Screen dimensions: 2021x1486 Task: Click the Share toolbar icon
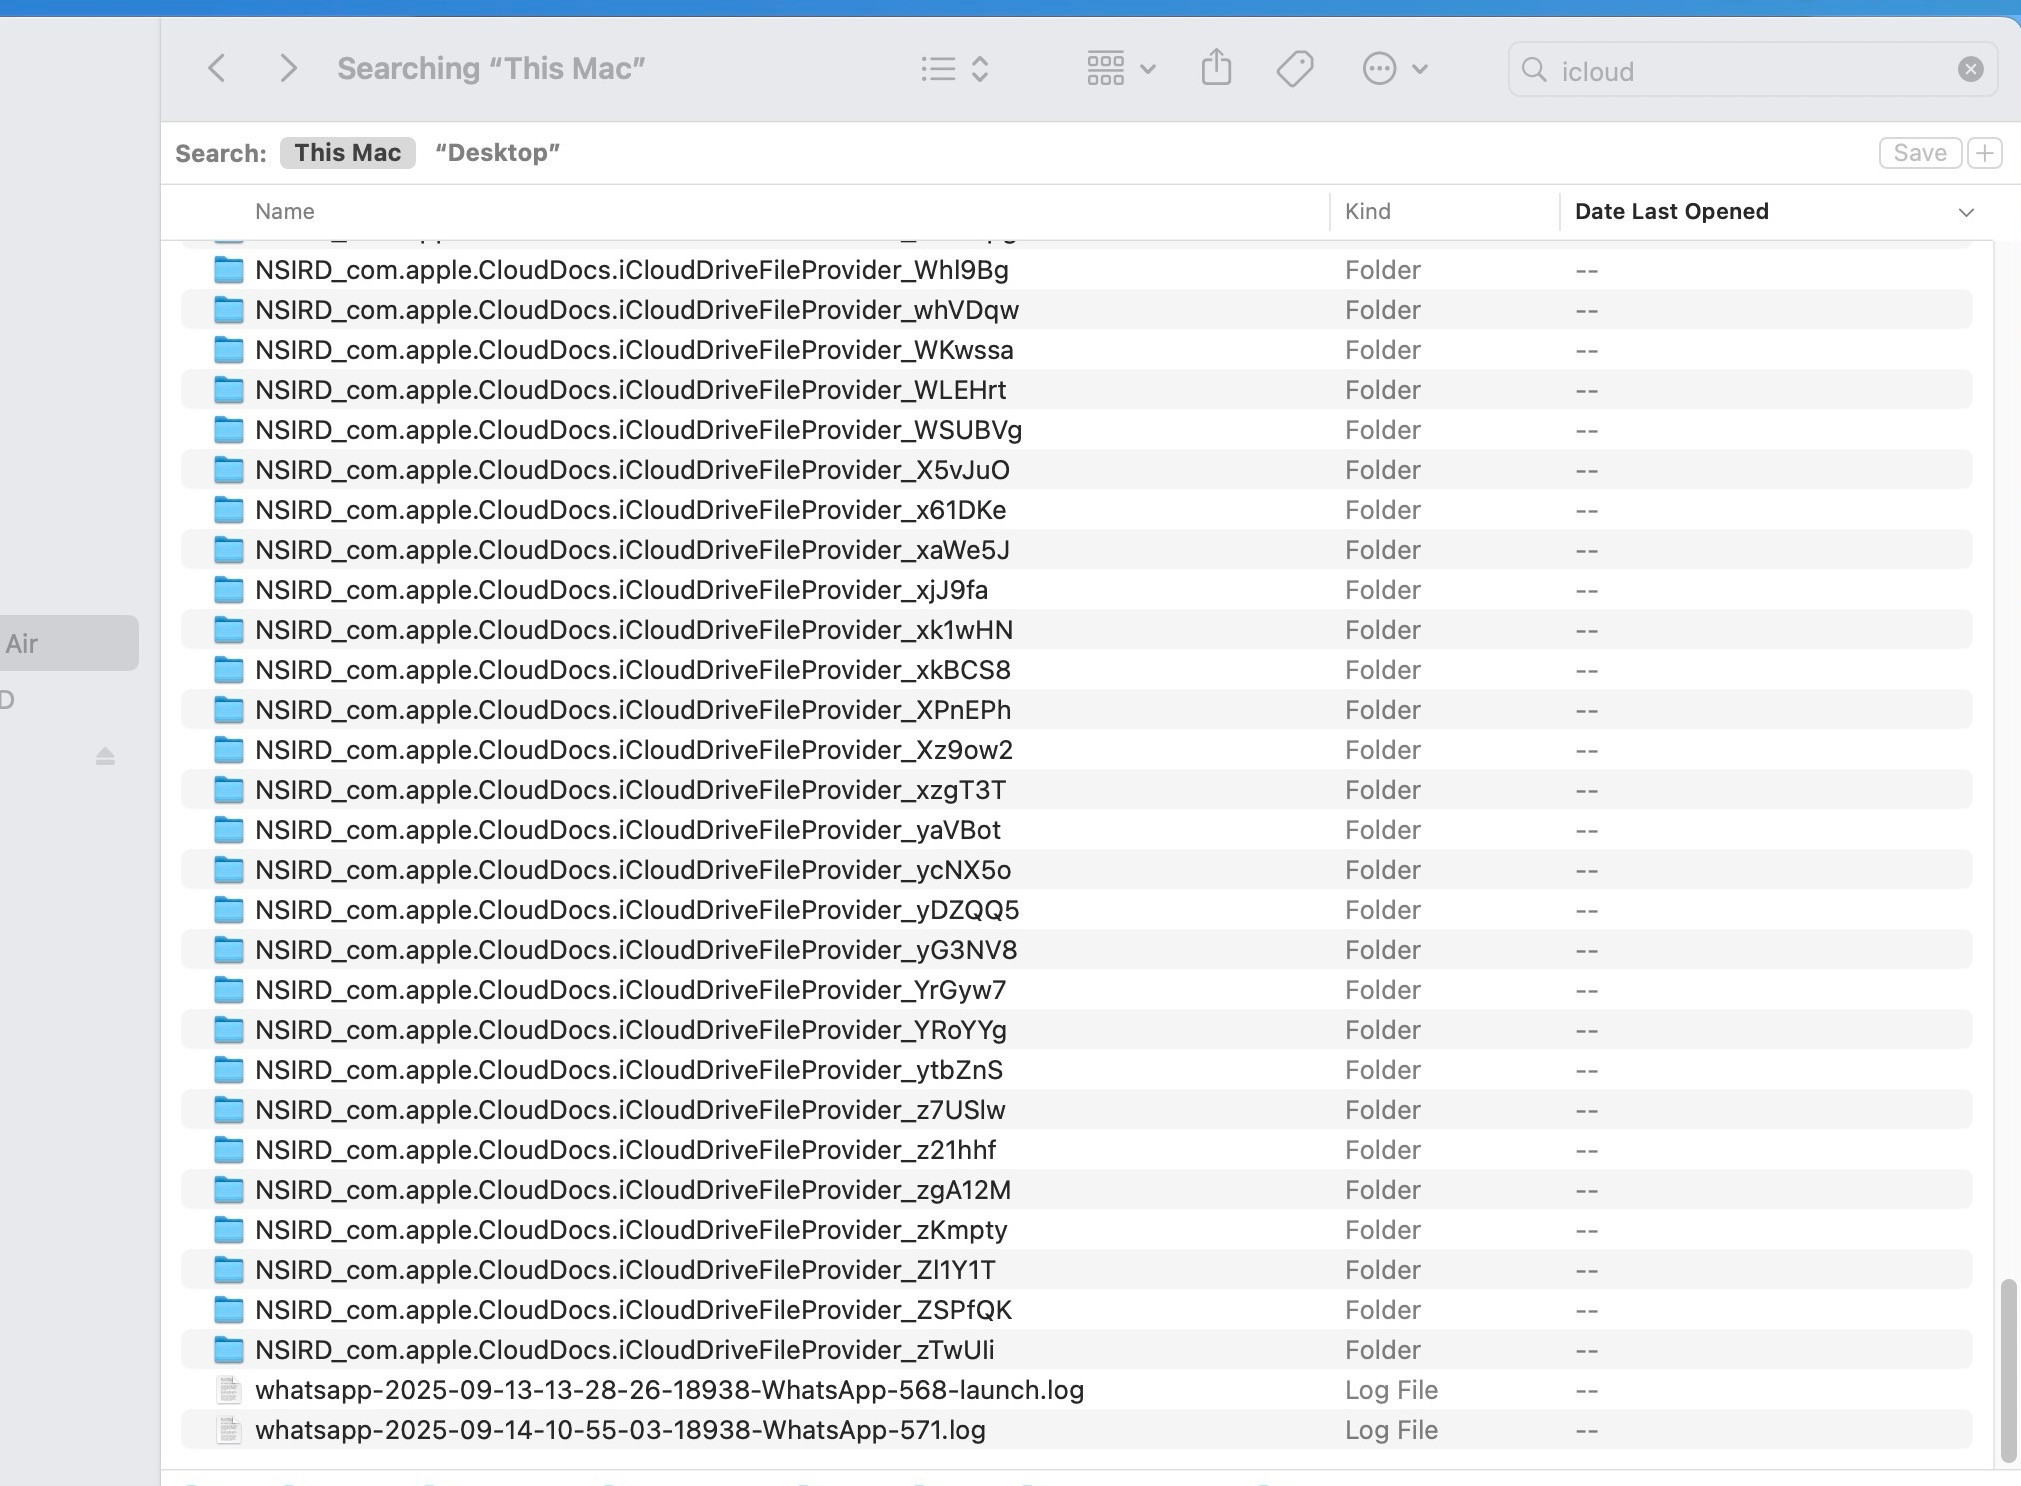coord(1216,69)
